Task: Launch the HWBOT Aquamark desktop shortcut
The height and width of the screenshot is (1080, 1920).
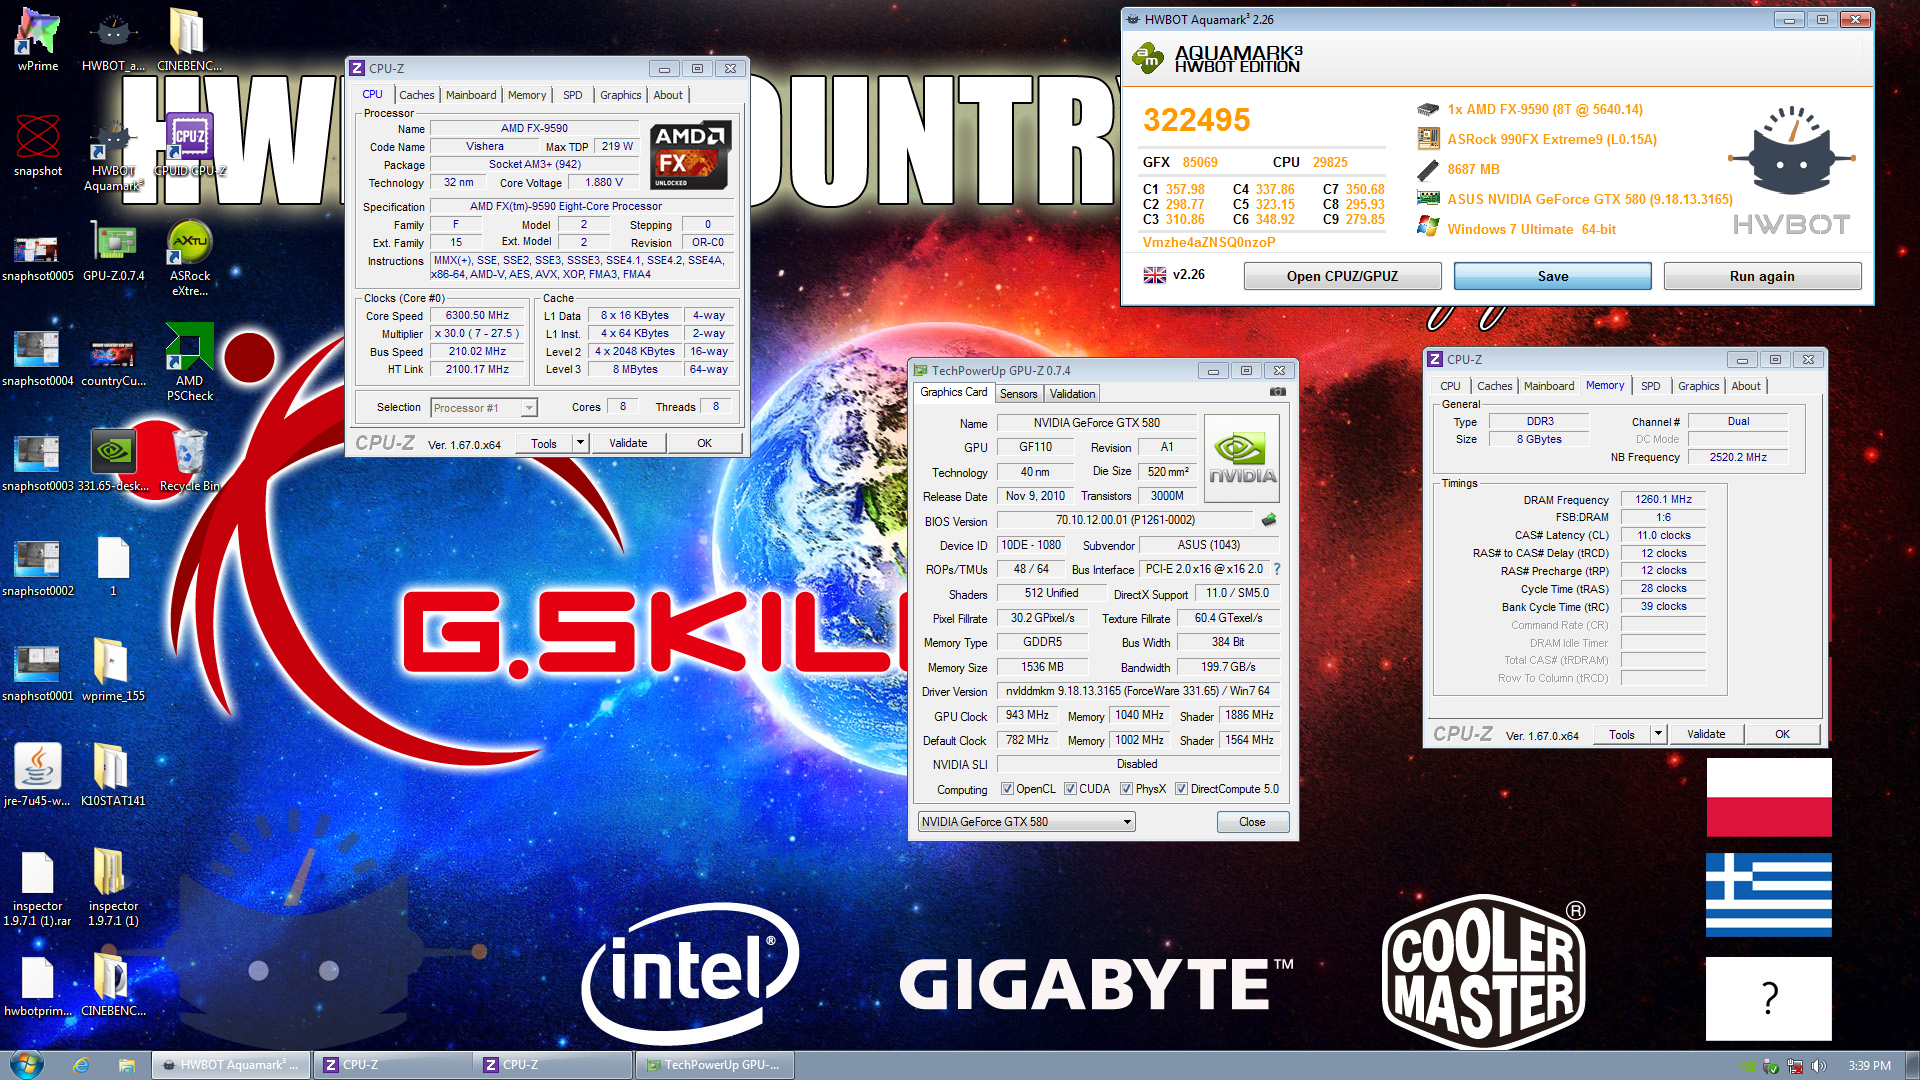Action: pos(113,155)
